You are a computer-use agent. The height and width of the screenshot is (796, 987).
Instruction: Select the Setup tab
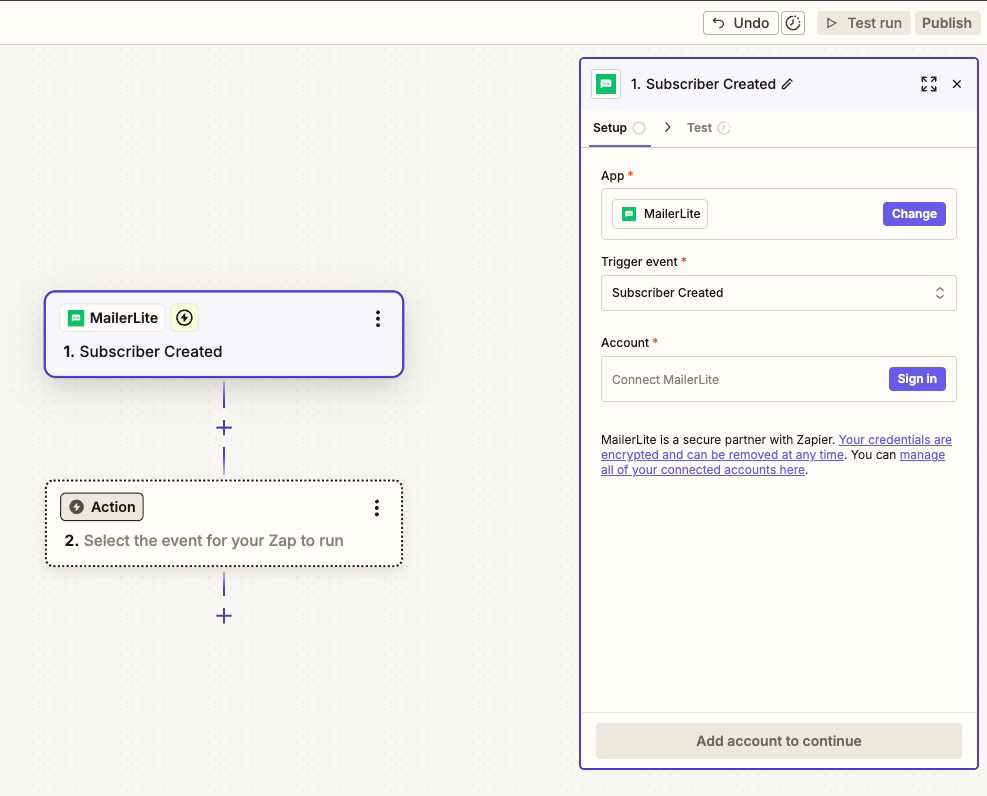611,127
